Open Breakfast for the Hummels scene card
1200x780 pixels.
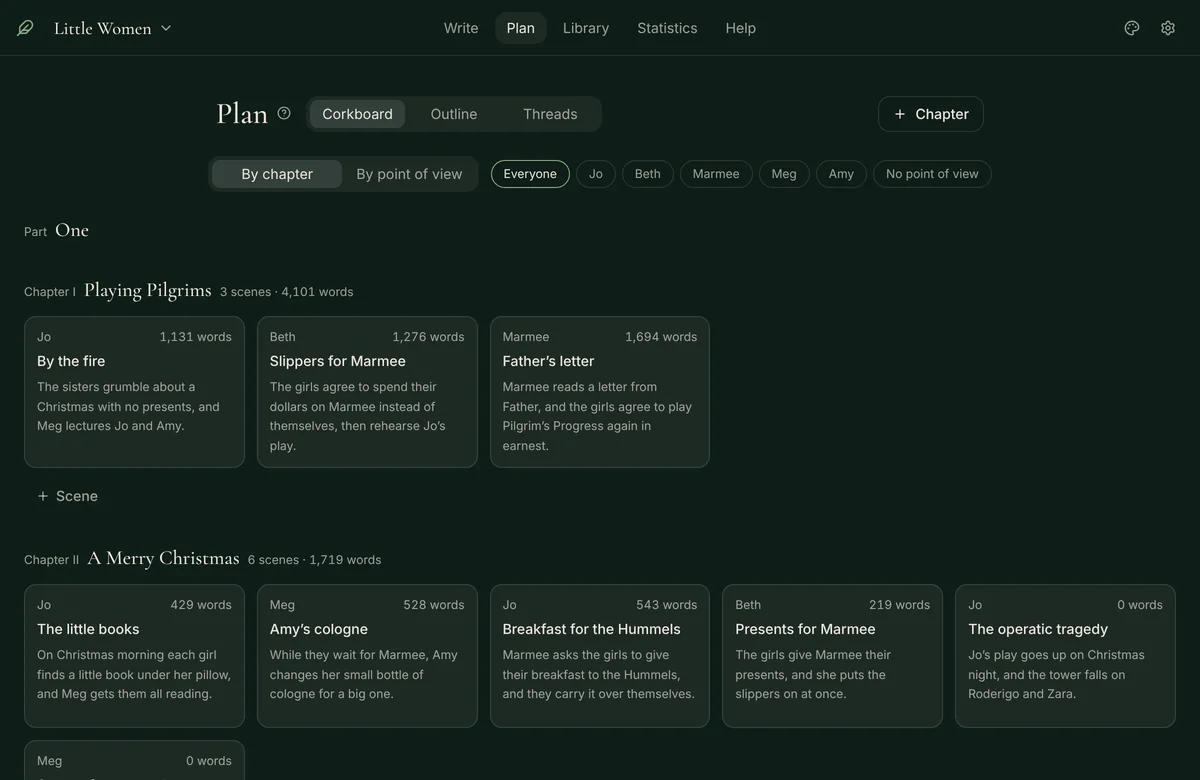600,656
